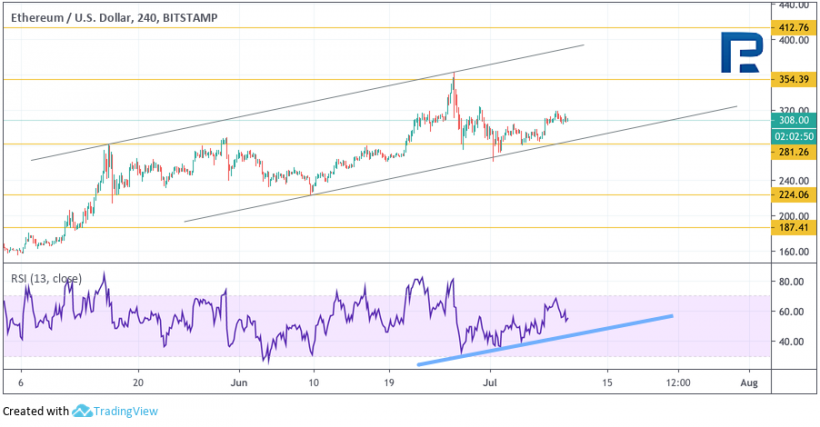The width and height of the screenshot is (820, 427).
Task: Click the TradingView cloud logo icon
Action: [82, 411]
